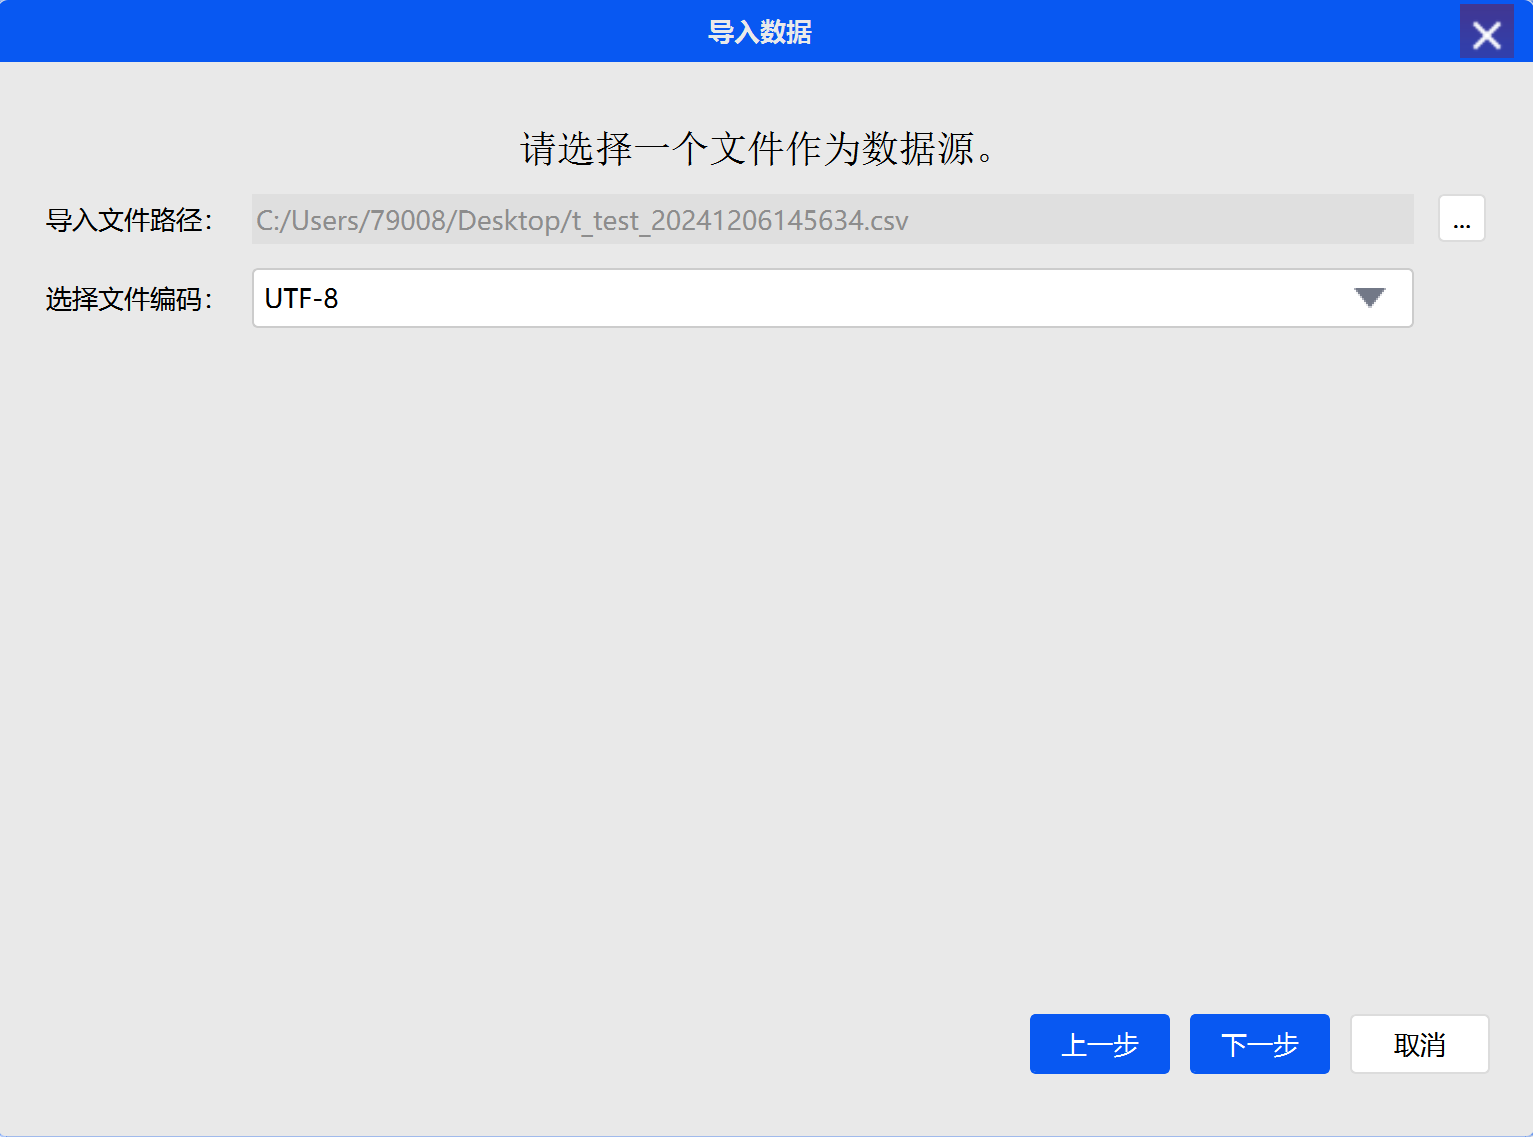Close the 导入数据 dialog with X

[1486, 32]
